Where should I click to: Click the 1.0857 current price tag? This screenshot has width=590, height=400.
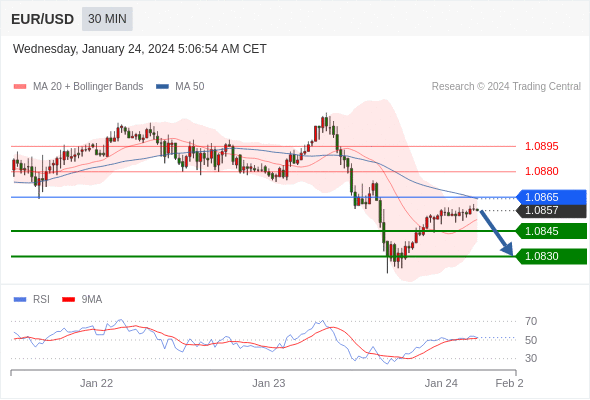[x=551, y=210]
